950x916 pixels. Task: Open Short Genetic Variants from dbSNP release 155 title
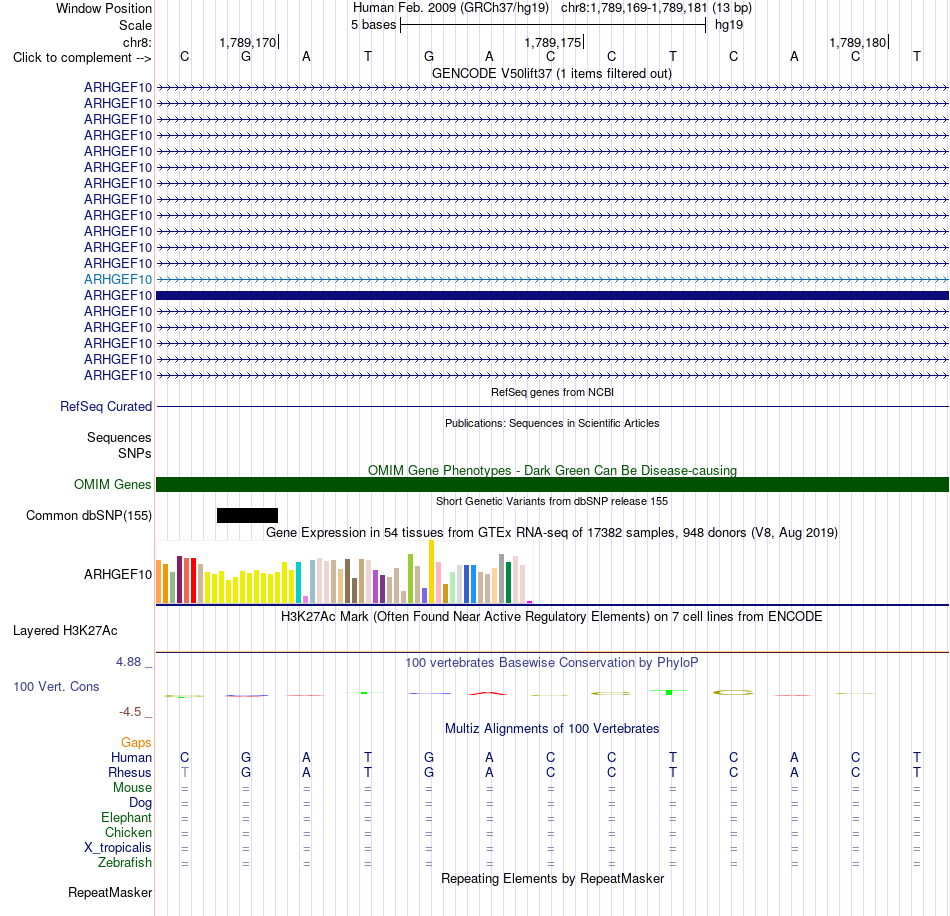pos(552,501)
